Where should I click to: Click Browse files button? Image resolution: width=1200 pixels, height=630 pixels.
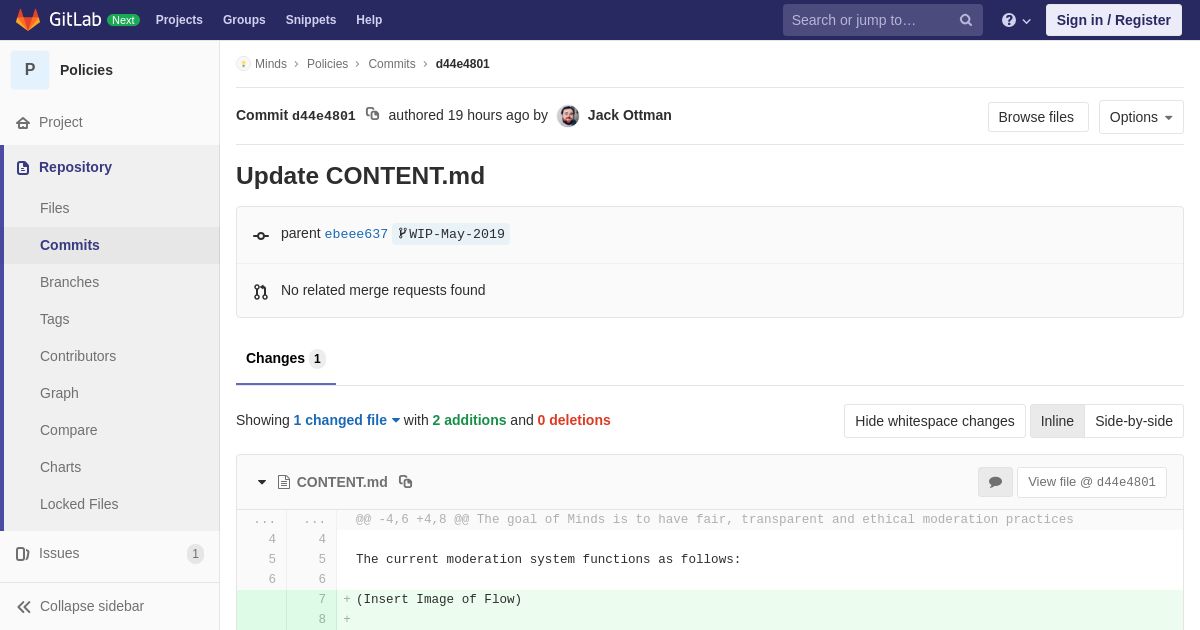pos(1036,117)
